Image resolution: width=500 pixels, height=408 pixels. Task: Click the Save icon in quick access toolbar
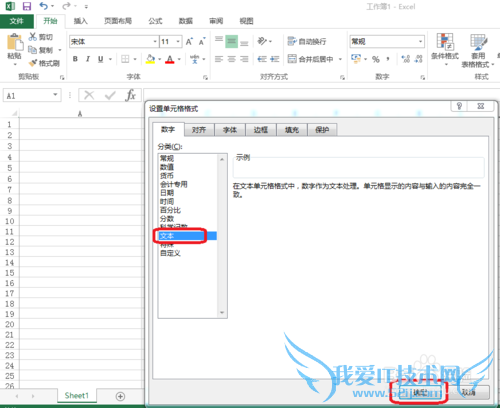point(27,6)
